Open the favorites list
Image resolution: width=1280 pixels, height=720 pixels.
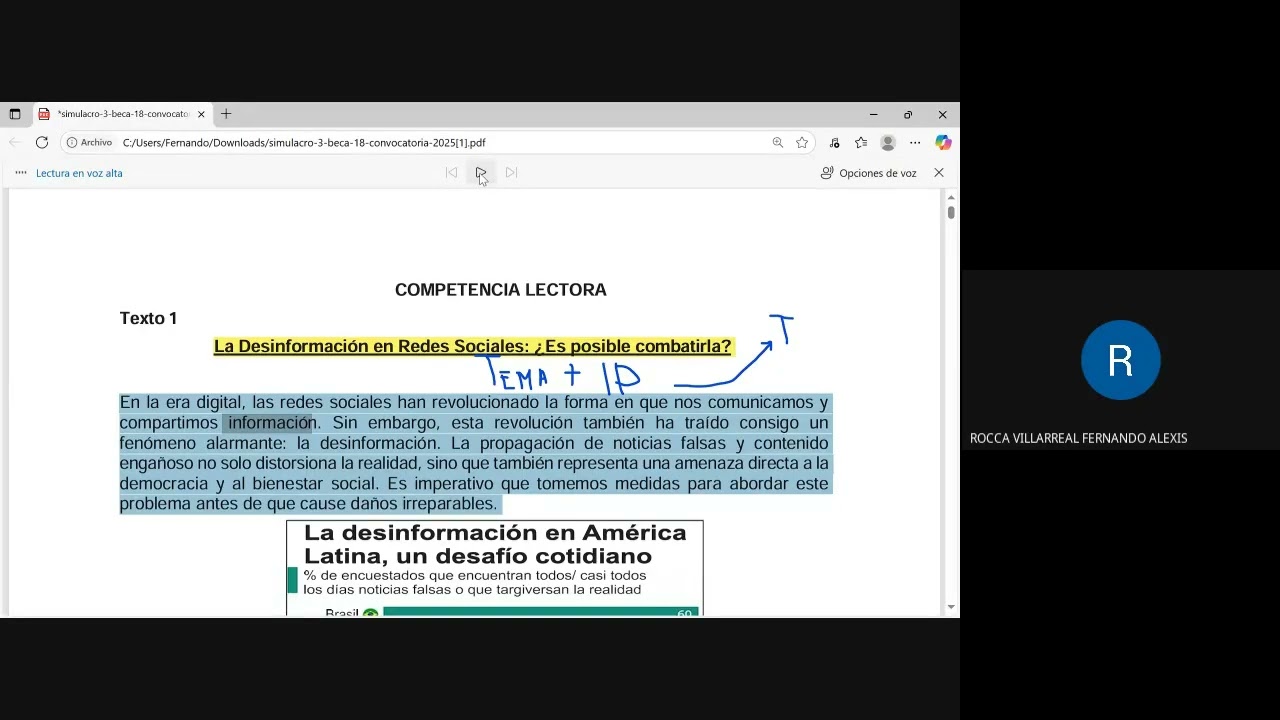[861, 143]
